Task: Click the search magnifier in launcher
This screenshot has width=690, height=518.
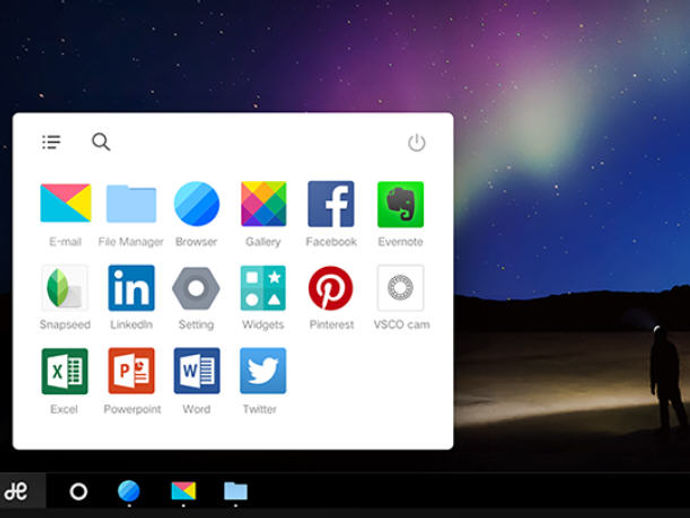Action: 101,142
